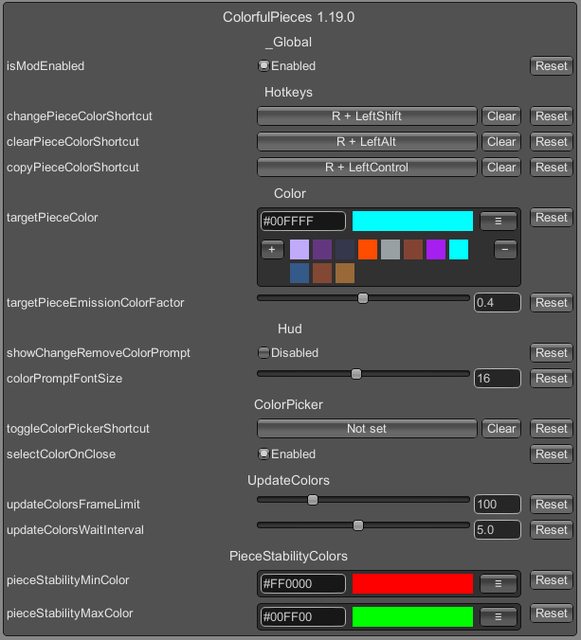Enable showChangeRemoveColorPrompt toggle

(x=264, y=353)
